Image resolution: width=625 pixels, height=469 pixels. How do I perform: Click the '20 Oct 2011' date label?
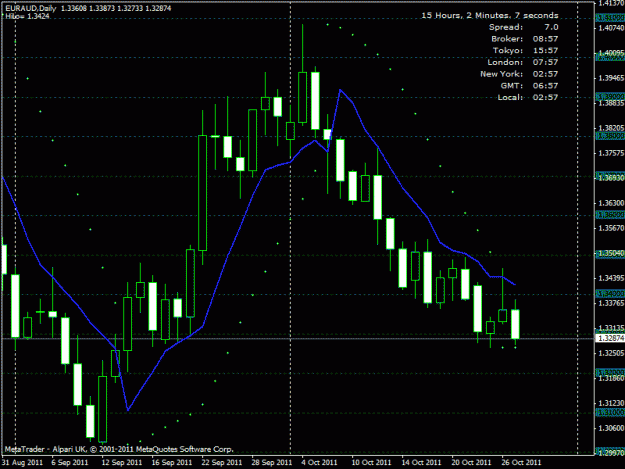click(471, 463)
